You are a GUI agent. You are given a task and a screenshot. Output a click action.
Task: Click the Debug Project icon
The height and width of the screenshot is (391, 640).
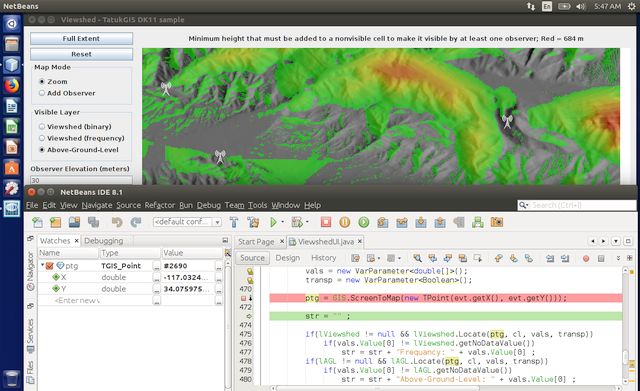[x=297, y=222]
